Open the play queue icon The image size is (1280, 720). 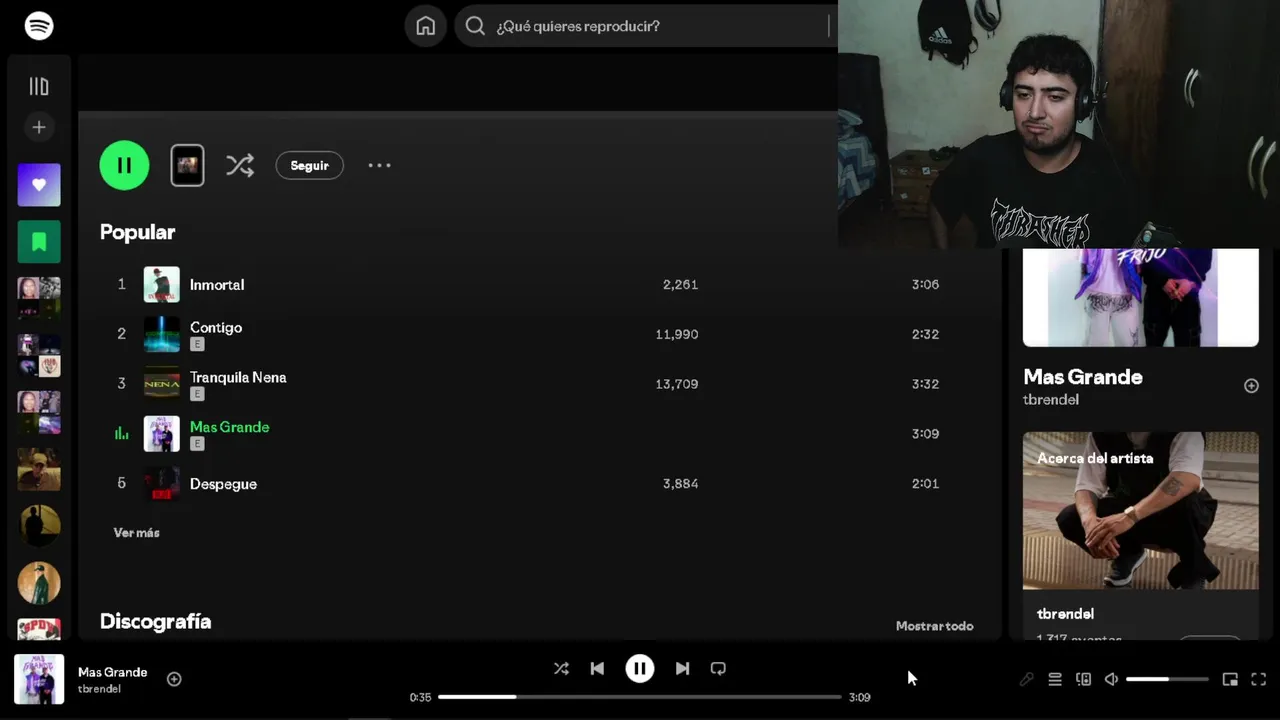click(x=1055, y=680)
